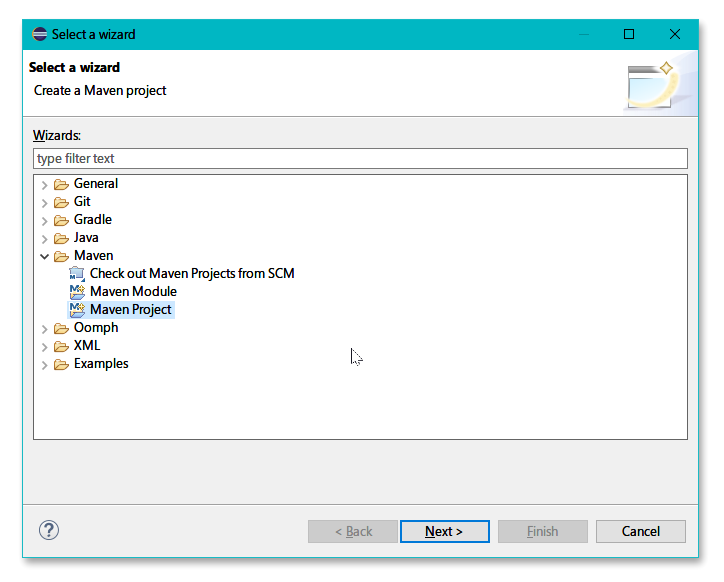724x582 pixels.
Task: Maximize the Select a wizard dialog
Action: 628,34
